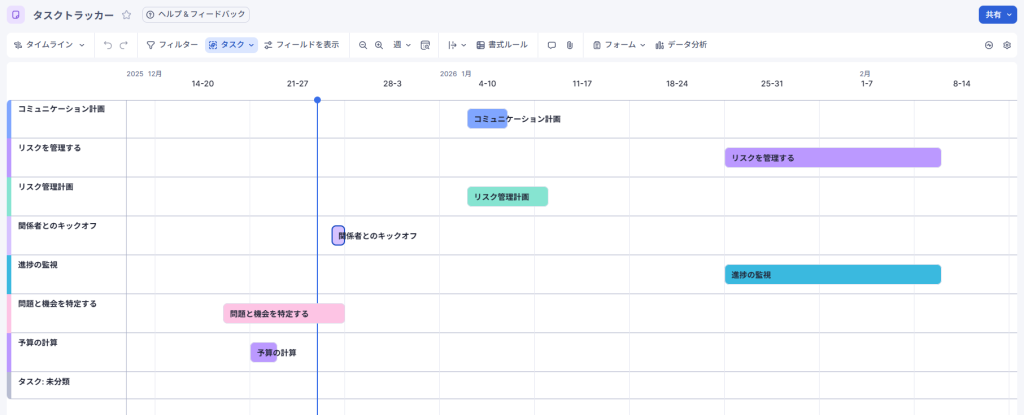
Task: Expand the 週 time scale dropdown
Action: [x=402, y=45]
